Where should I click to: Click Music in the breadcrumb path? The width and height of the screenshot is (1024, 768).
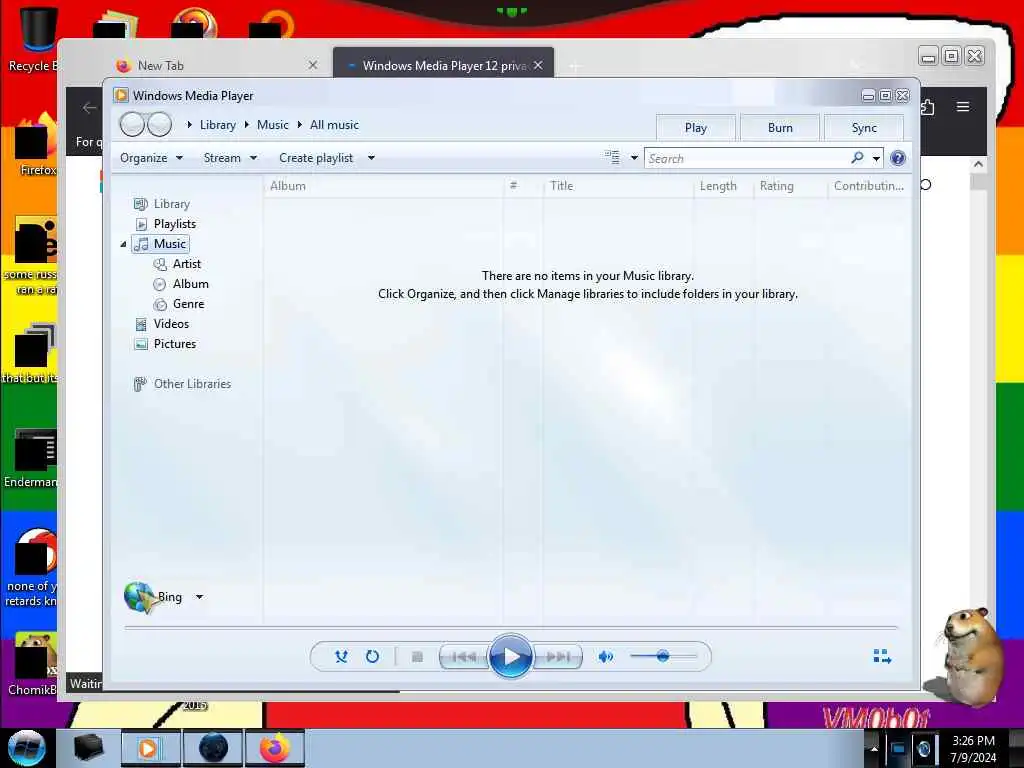pyautogui.click(x=272, y=125)
